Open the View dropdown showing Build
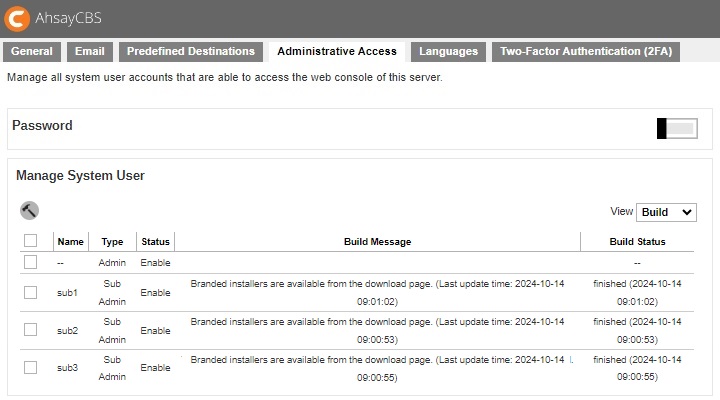The image size is (720, 400). [x=666, y=212]
